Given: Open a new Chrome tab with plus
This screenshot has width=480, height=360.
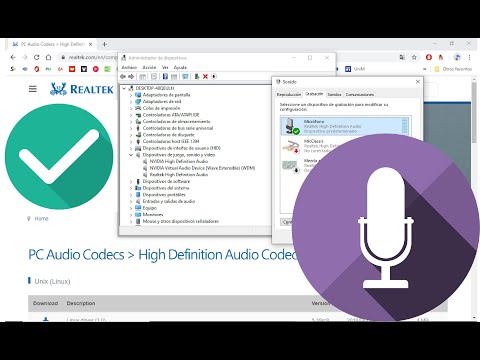Looking at the screenshot, I should click(x=104, y=44).
